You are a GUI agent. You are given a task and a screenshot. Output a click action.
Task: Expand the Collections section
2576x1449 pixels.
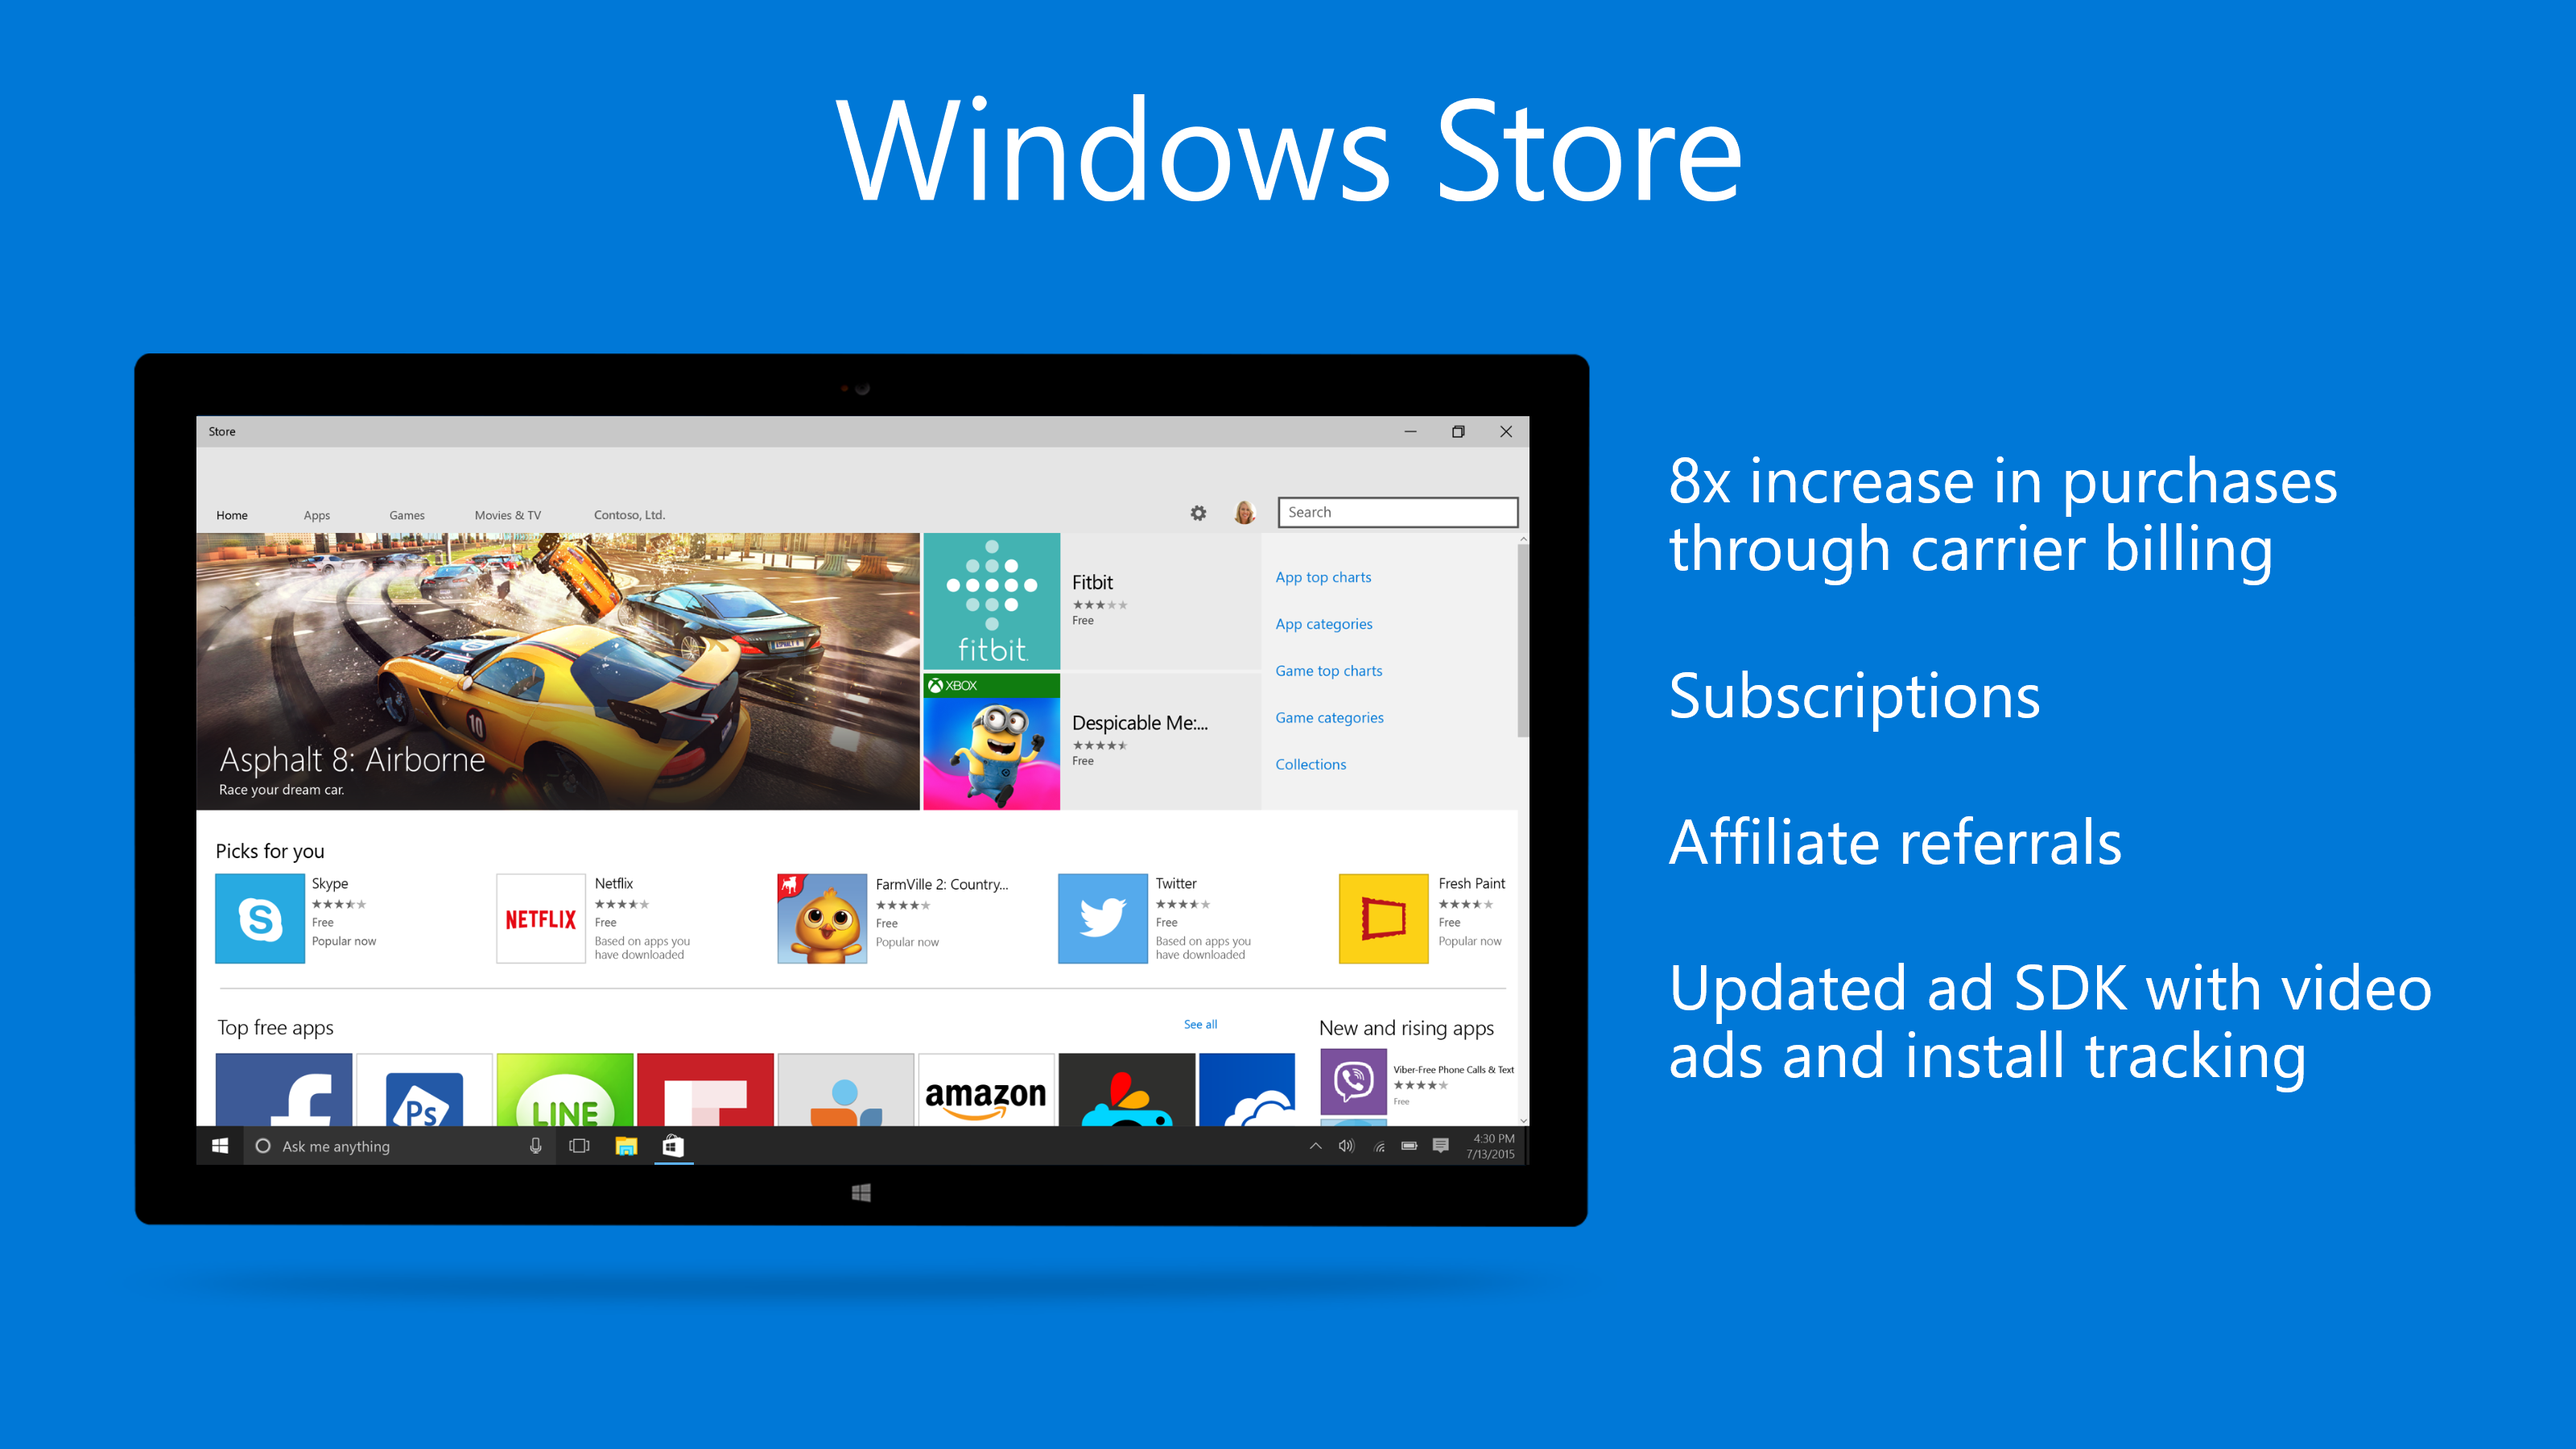(1307, 764)
